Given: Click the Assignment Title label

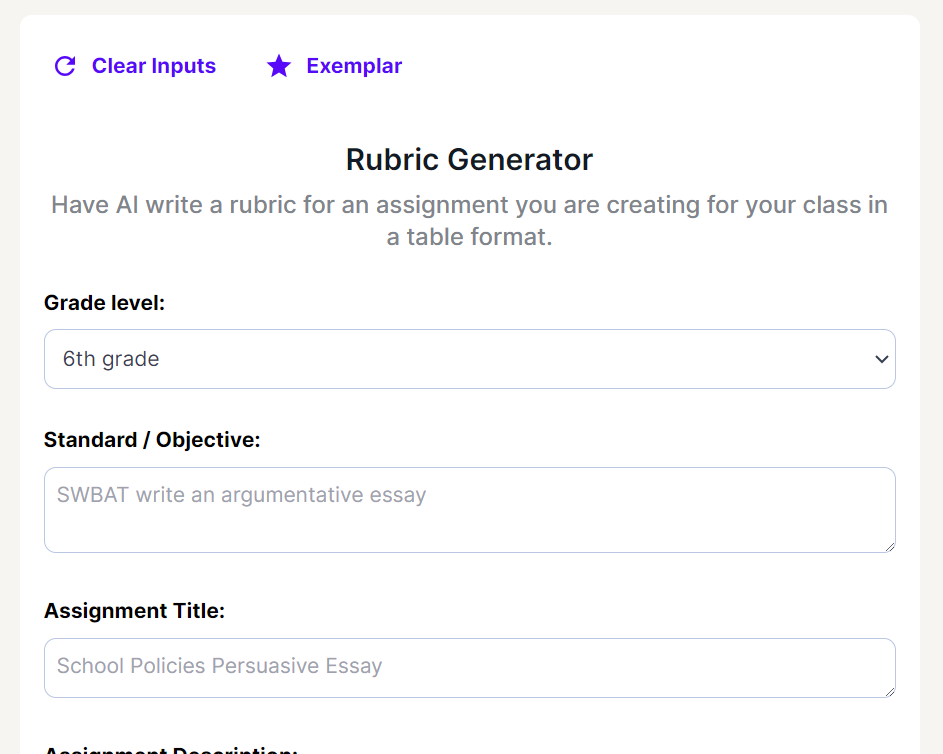Looking at the screenshot, I should 134,611.
